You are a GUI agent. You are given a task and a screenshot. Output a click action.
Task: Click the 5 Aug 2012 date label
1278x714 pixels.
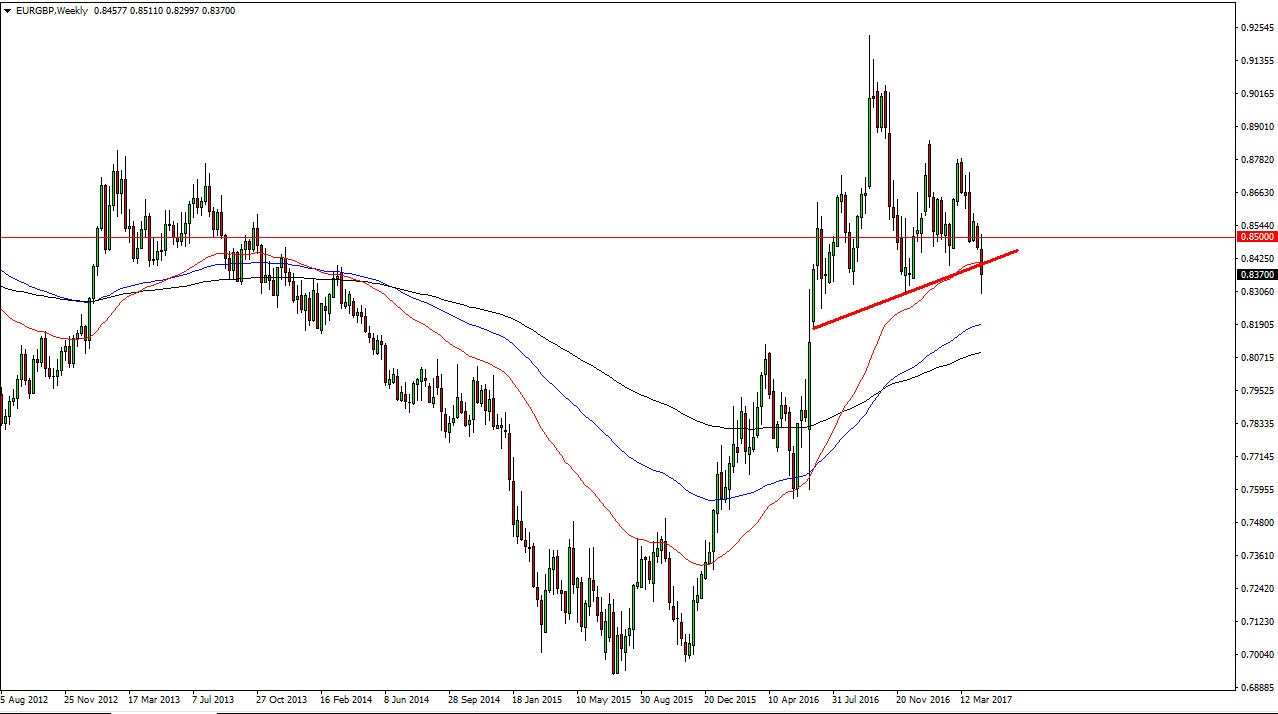24,700
